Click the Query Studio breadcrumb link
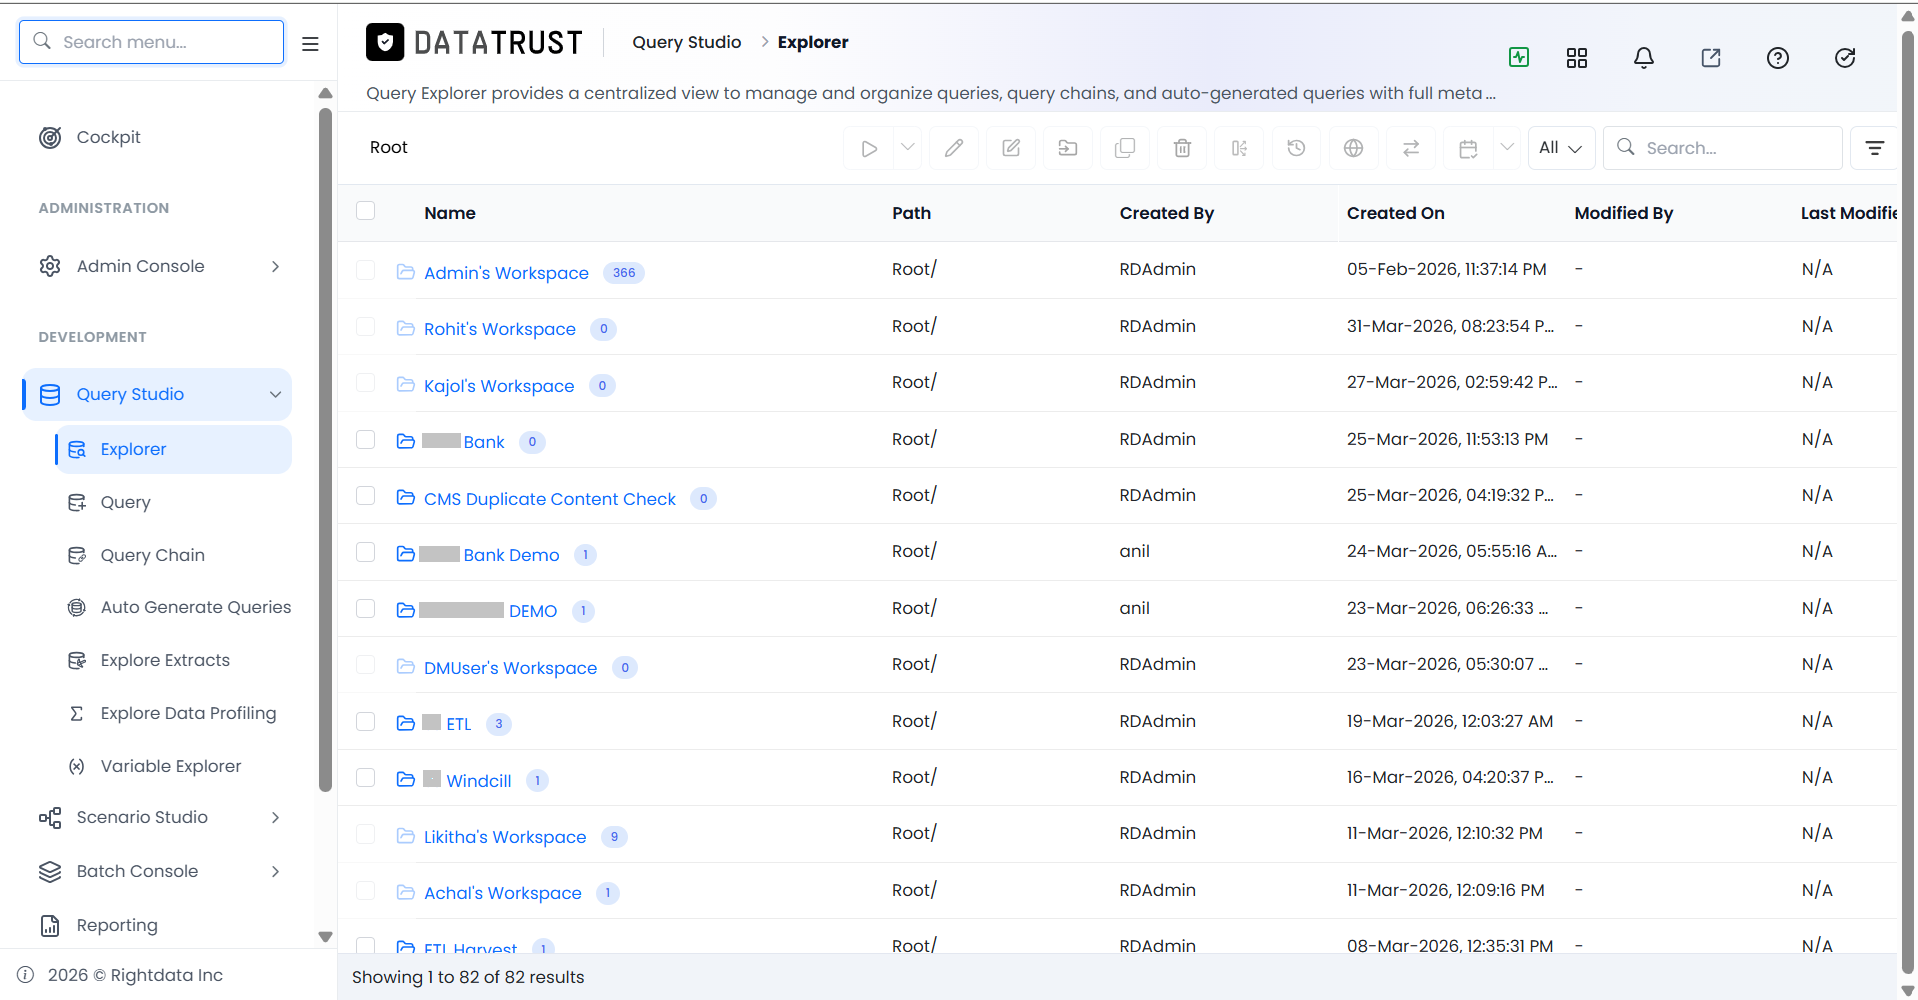Image resolution: width=1918 pixels, height=1000 pixels. [687, 42]
